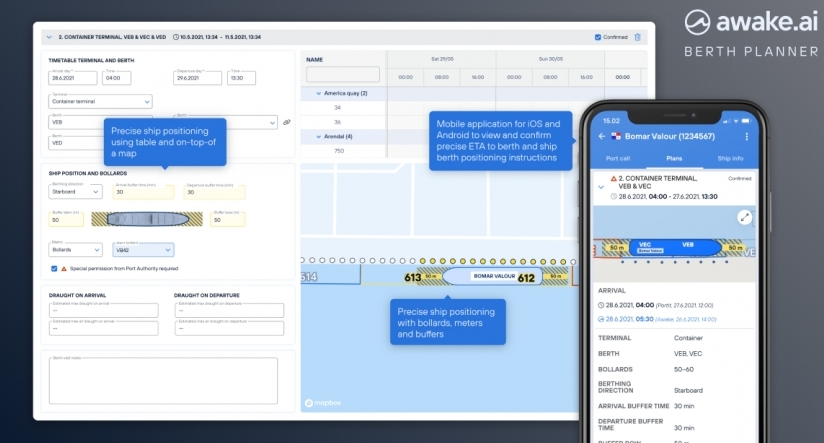The image size is (824, 443).
Task: Select berth row 34 under America quay
Action: pos(337,108)
